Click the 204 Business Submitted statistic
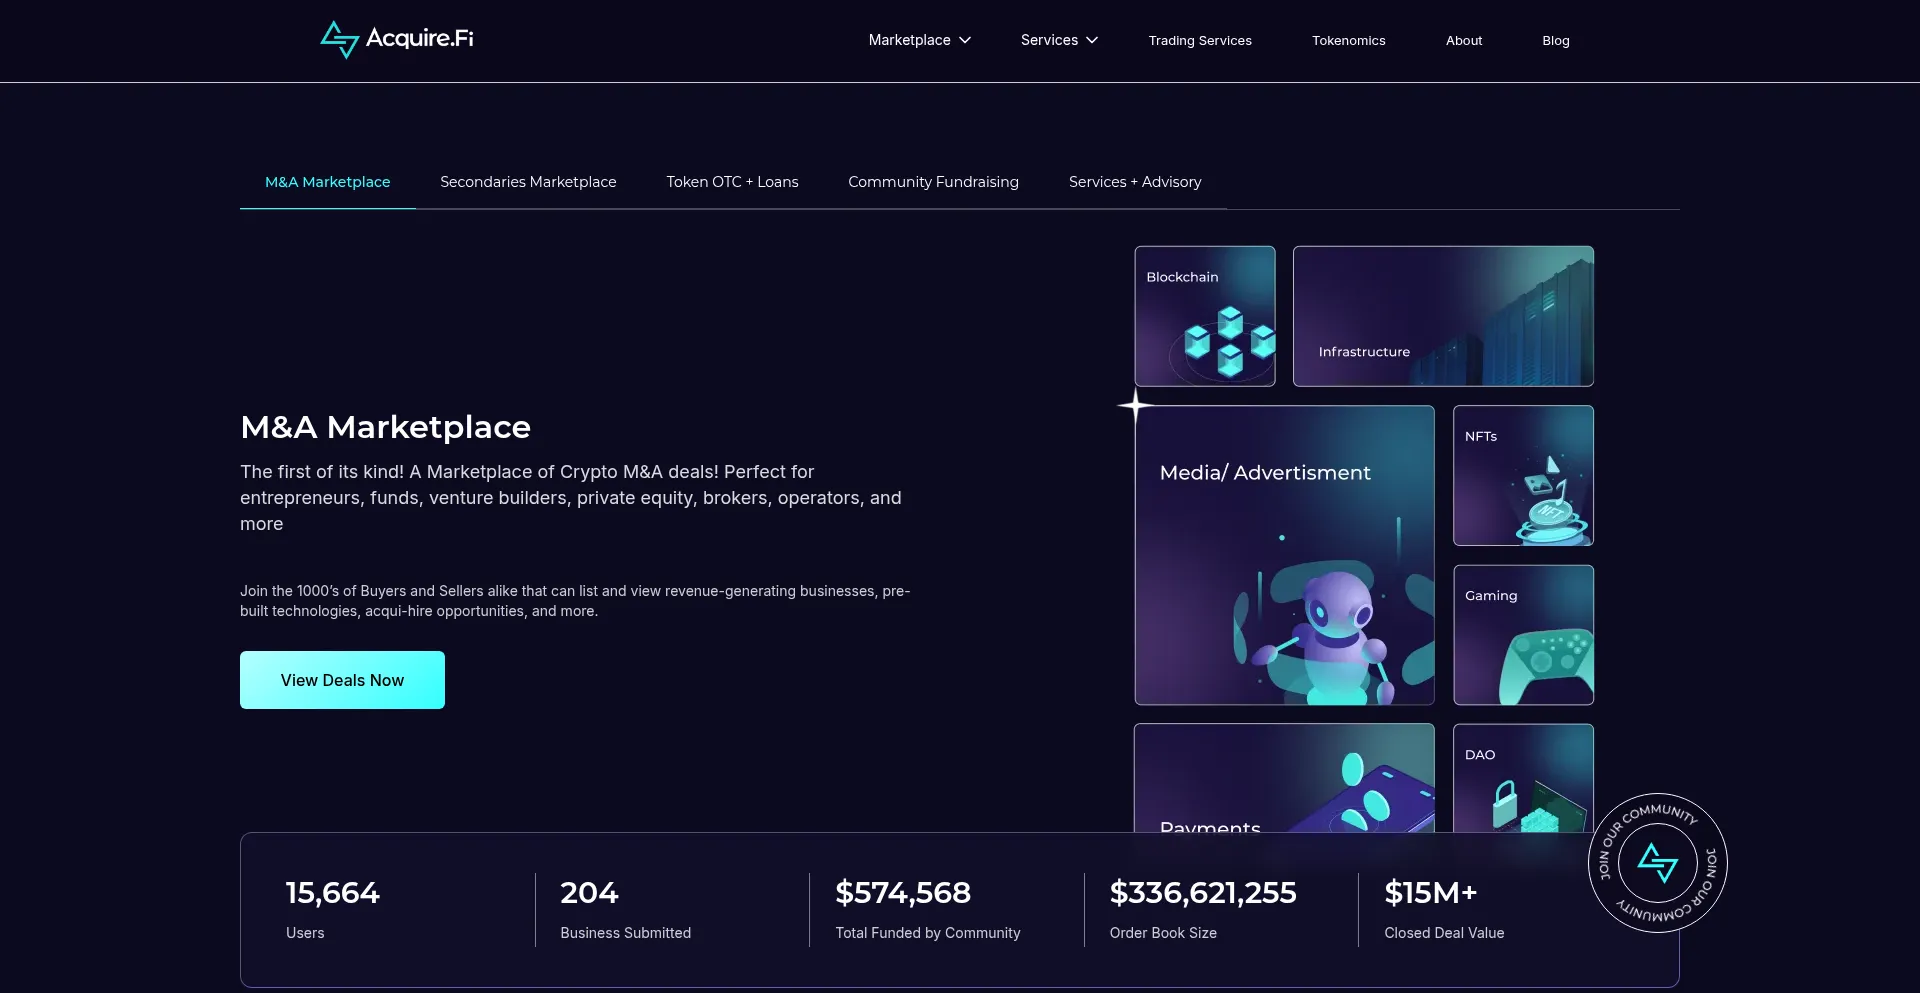This screenshot has height=993, width=1920. point(625,909)
